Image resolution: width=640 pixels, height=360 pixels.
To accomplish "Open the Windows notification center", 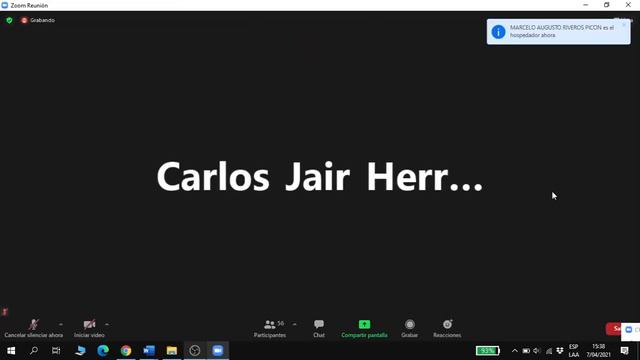I will [x=624, y=351].
